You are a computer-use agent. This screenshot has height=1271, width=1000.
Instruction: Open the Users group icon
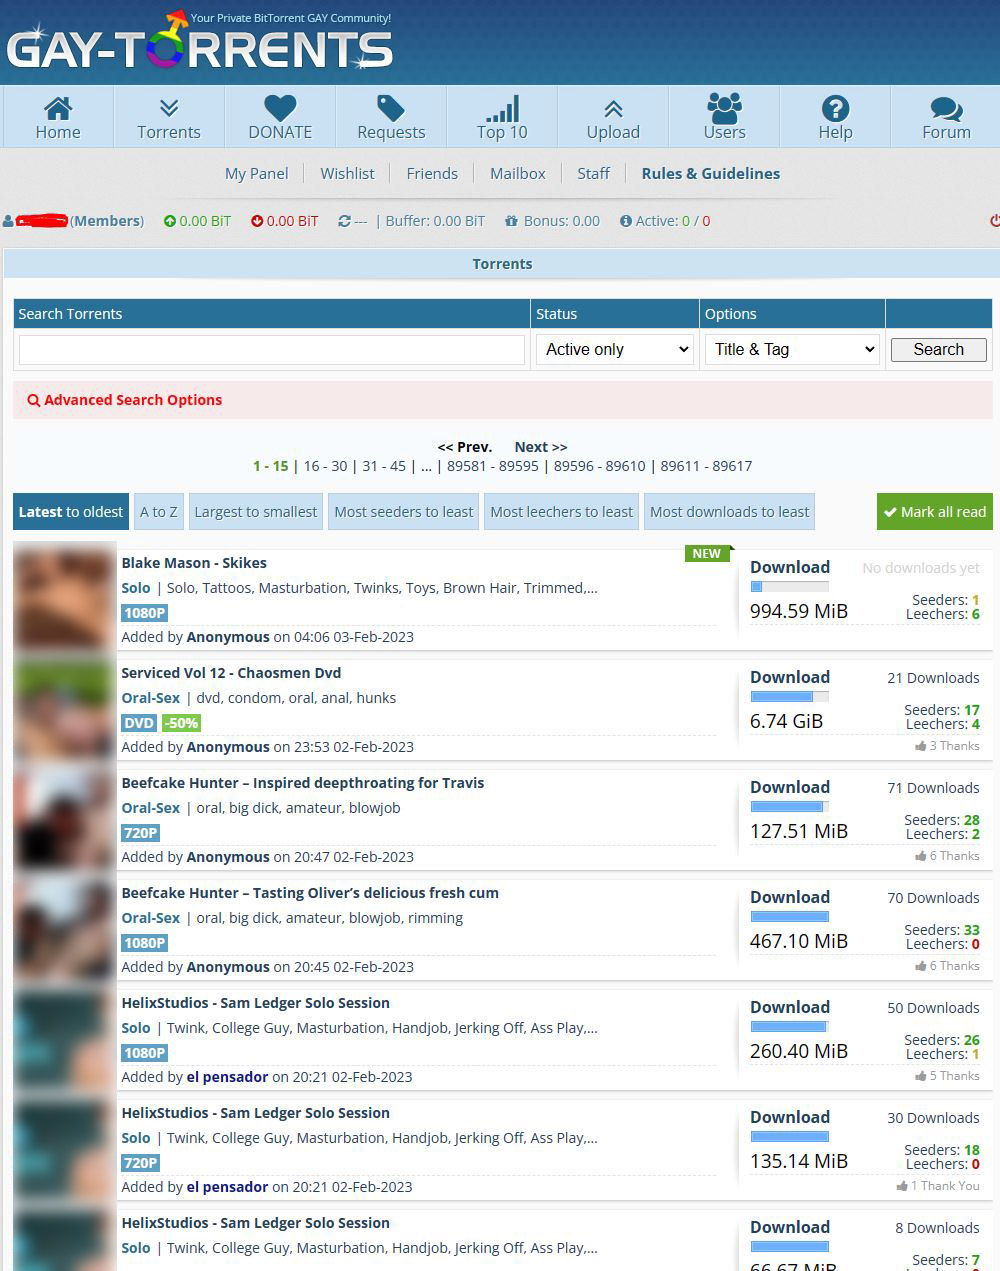pyautogui.click(x=724, y=108)
